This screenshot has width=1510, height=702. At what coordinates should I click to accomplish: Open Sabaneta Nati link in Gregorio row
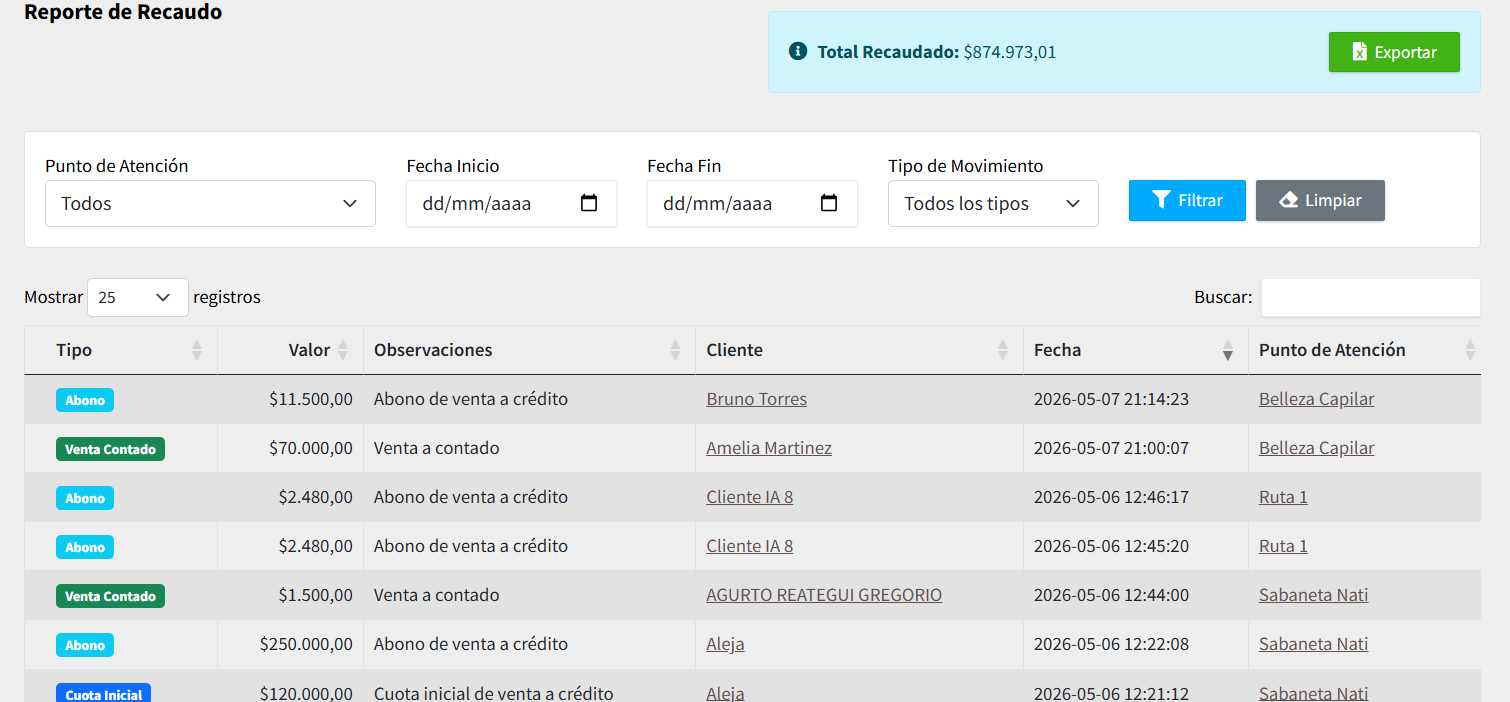click(x=1313, y=595)
